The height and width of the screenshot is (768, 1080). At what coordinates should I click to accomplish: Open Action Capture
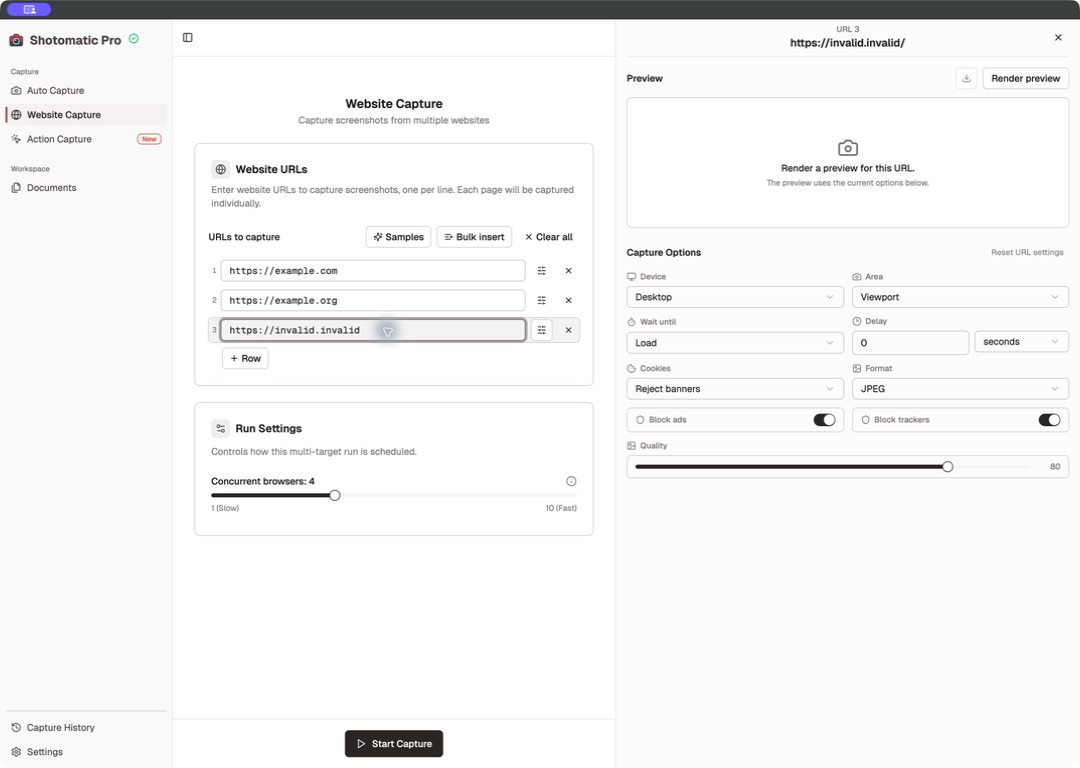[86, 139]
